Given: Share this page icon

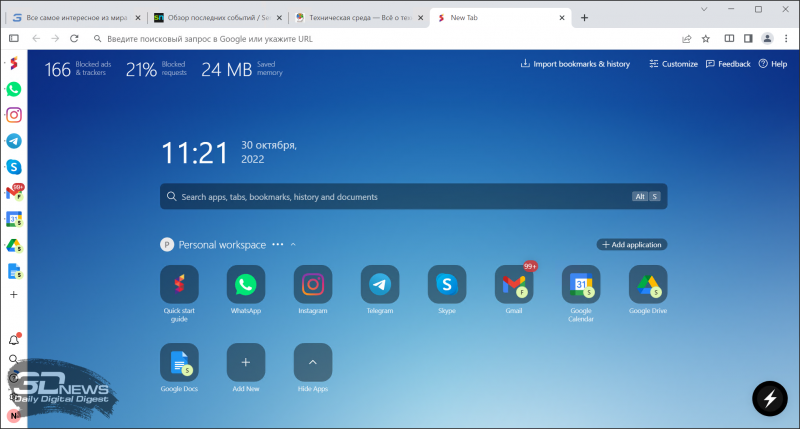Looking at the screenshot, I should 687,39.
